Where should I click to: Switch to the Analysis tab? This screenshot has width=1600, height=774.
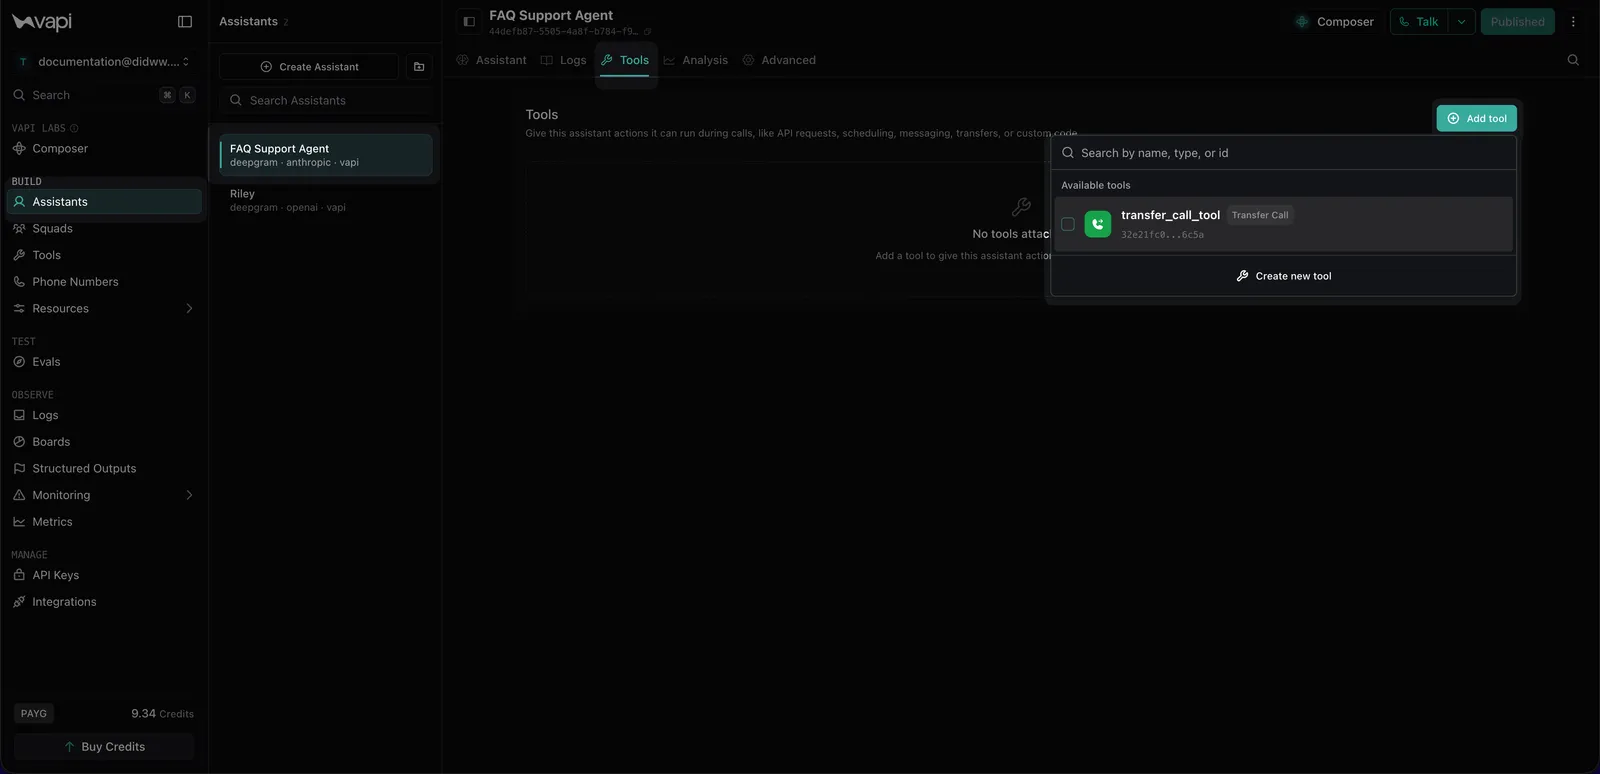coord(695,60)
